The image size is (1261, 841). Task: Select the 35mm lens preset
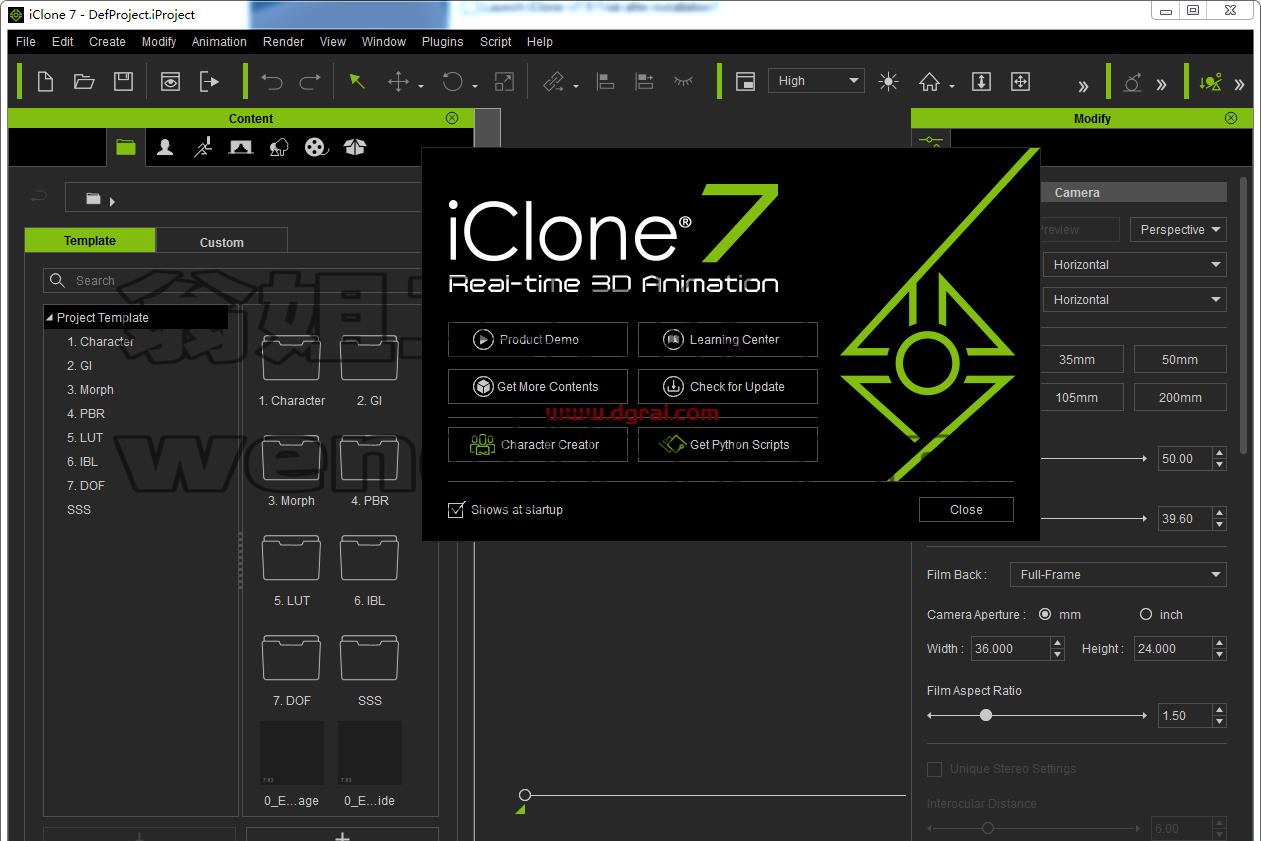1077,360
